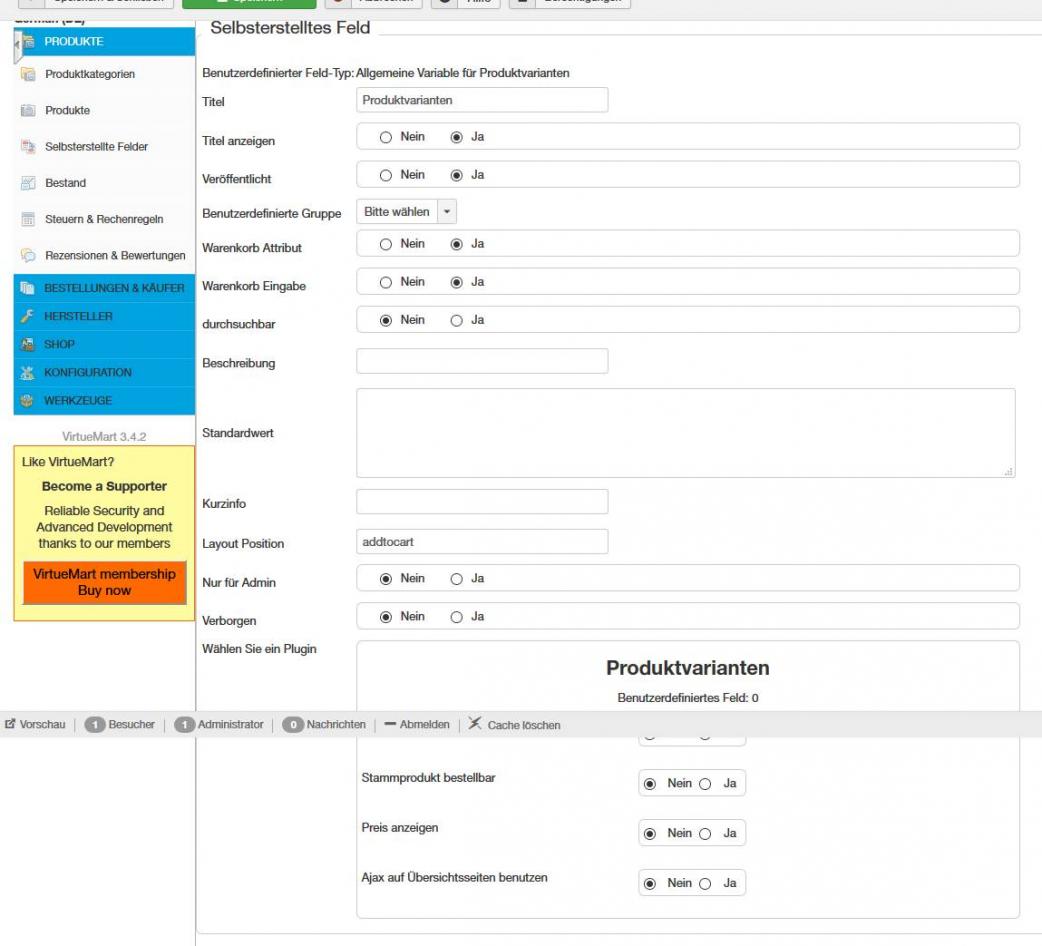
Task: Click the VirtueMart membership Buy now button
Action: [104, 583]
